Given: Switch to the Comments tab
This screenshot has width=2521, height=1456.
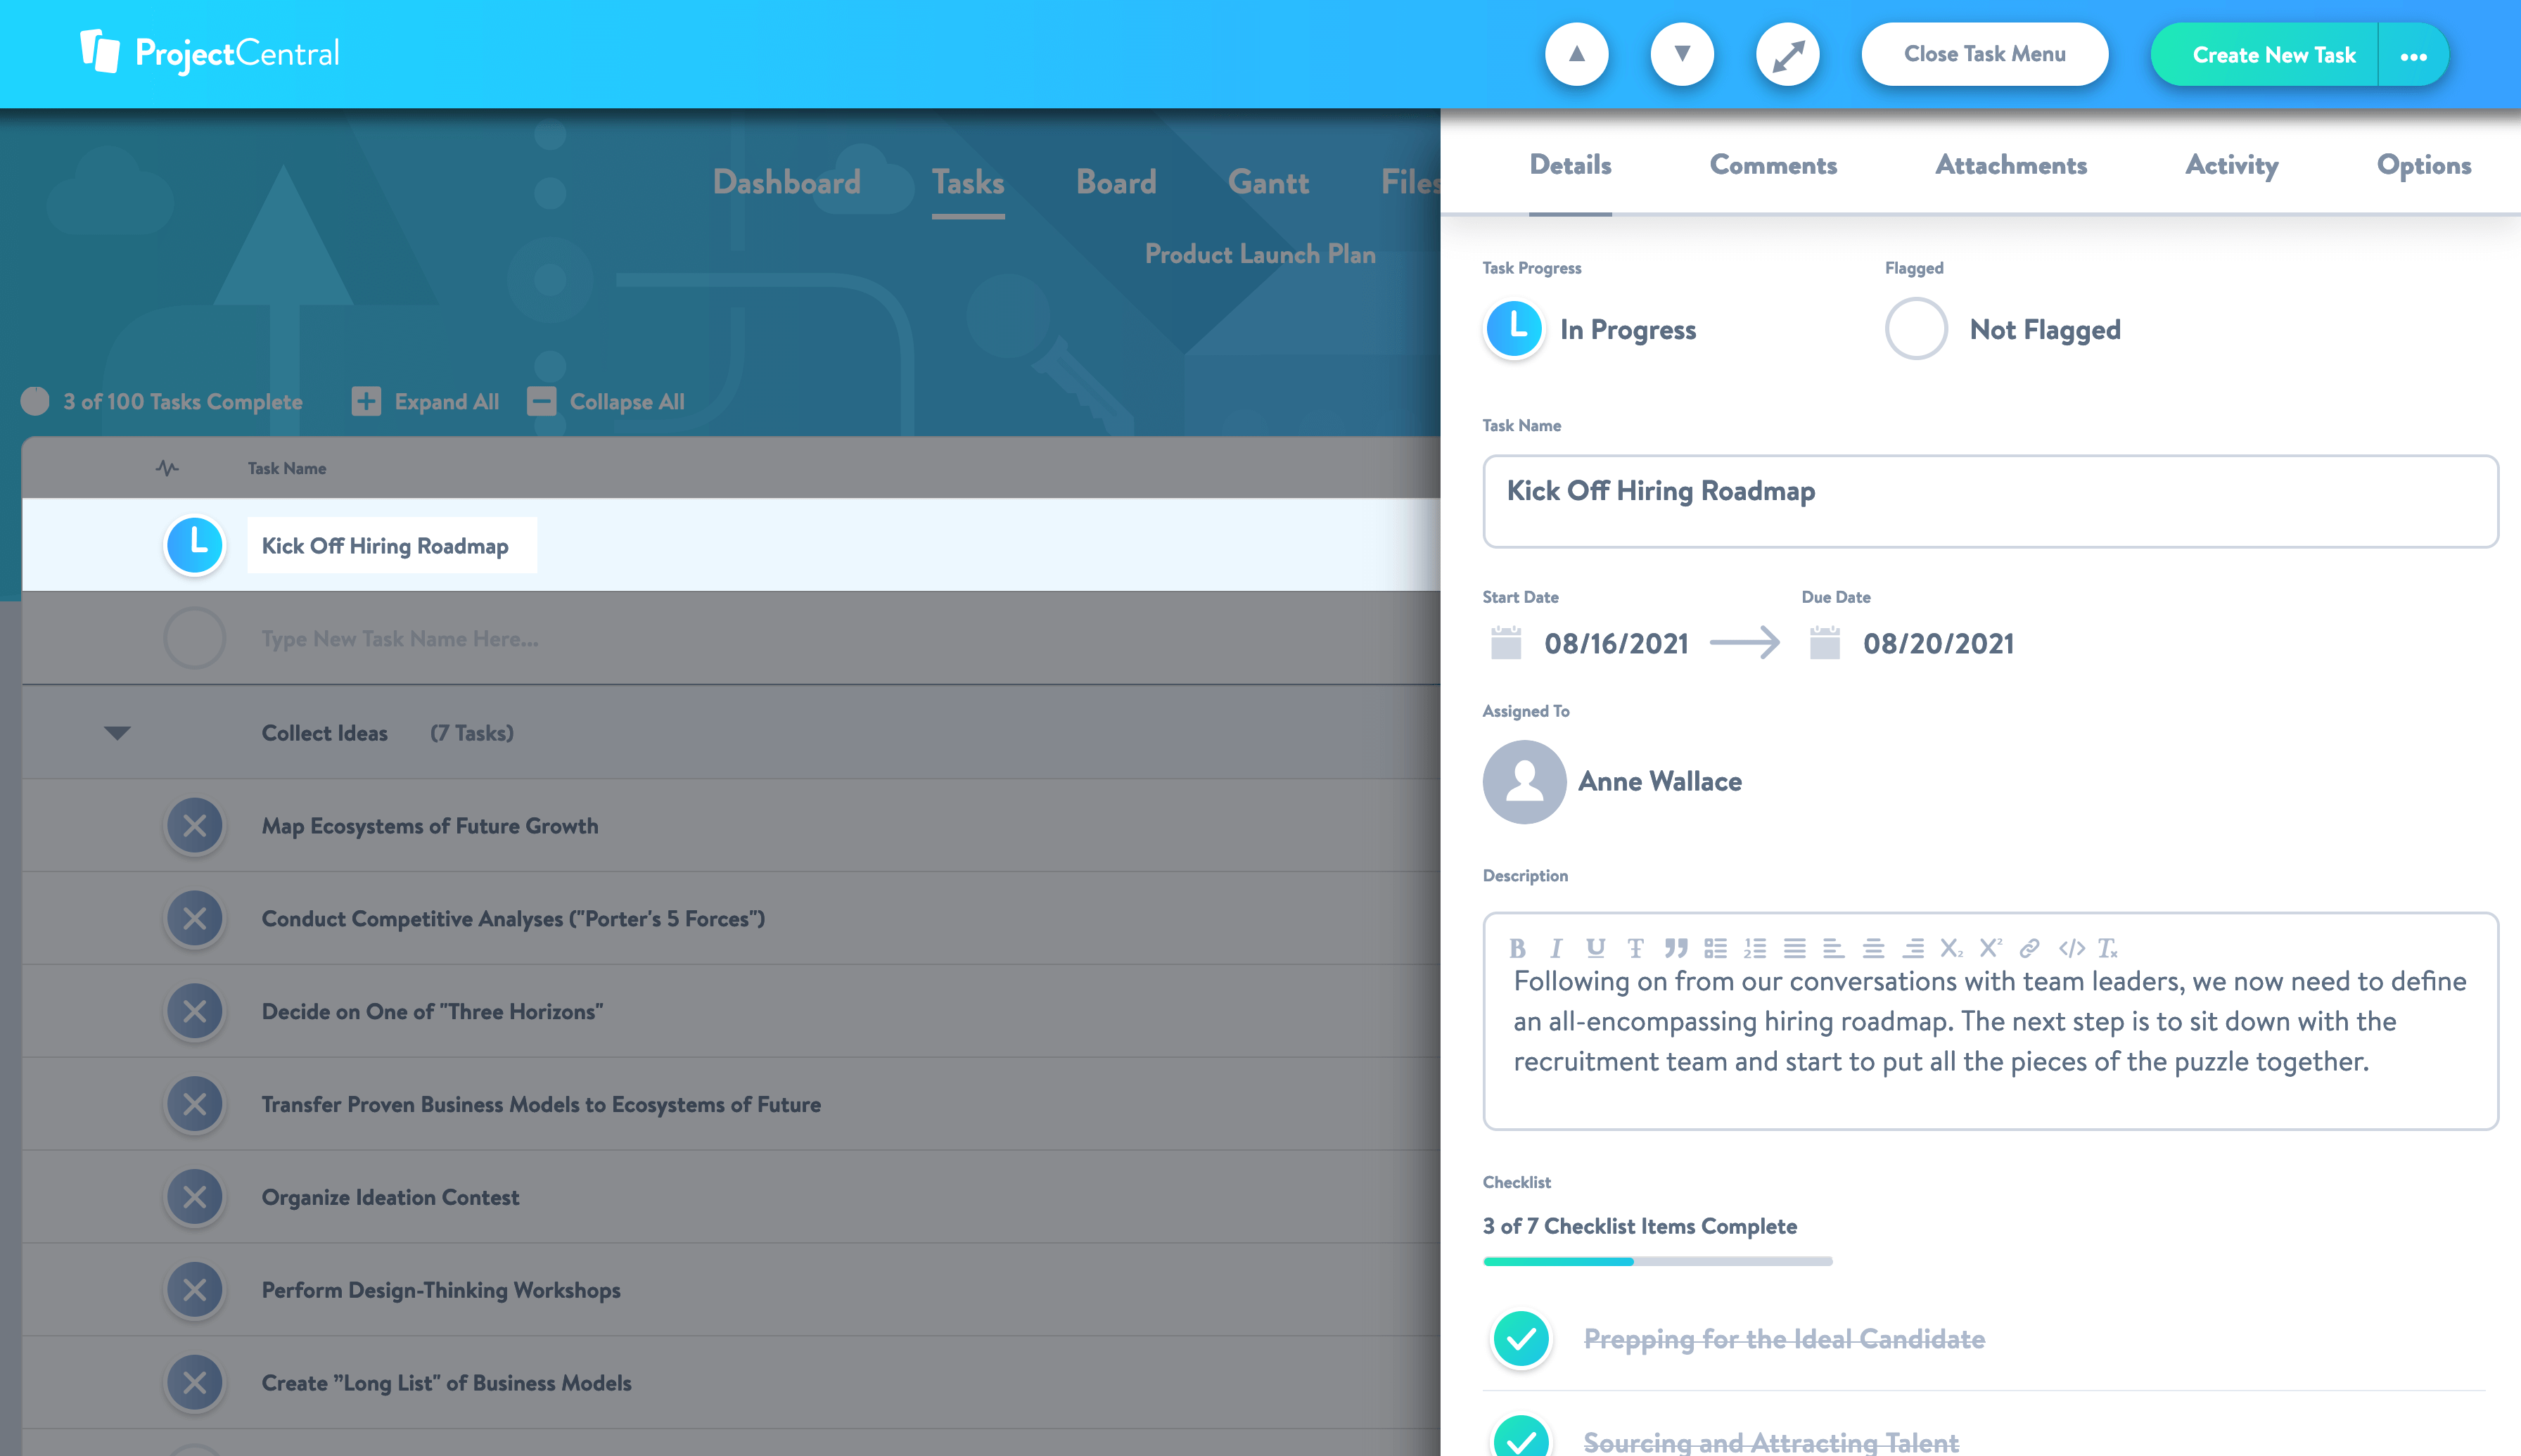Looking at the screenshot, I should [x=1773, y=165].
